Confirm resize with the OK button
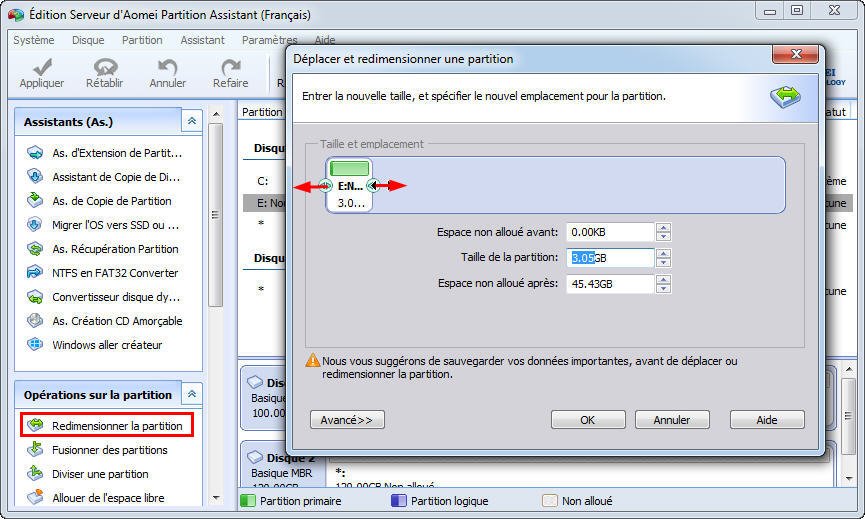865x519 pixels. tap(588, 420)
